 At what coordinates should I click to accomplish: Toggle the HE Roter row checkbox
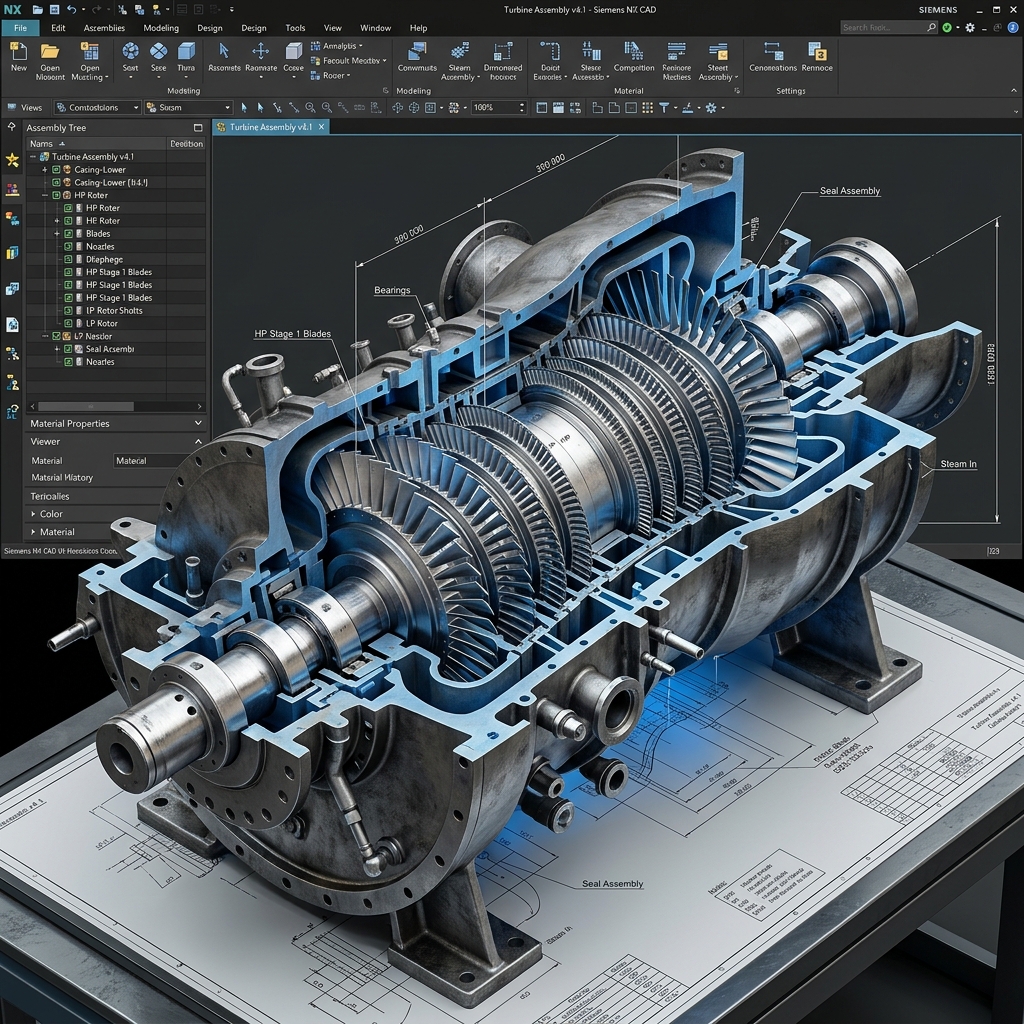click(x=68, y=221)
